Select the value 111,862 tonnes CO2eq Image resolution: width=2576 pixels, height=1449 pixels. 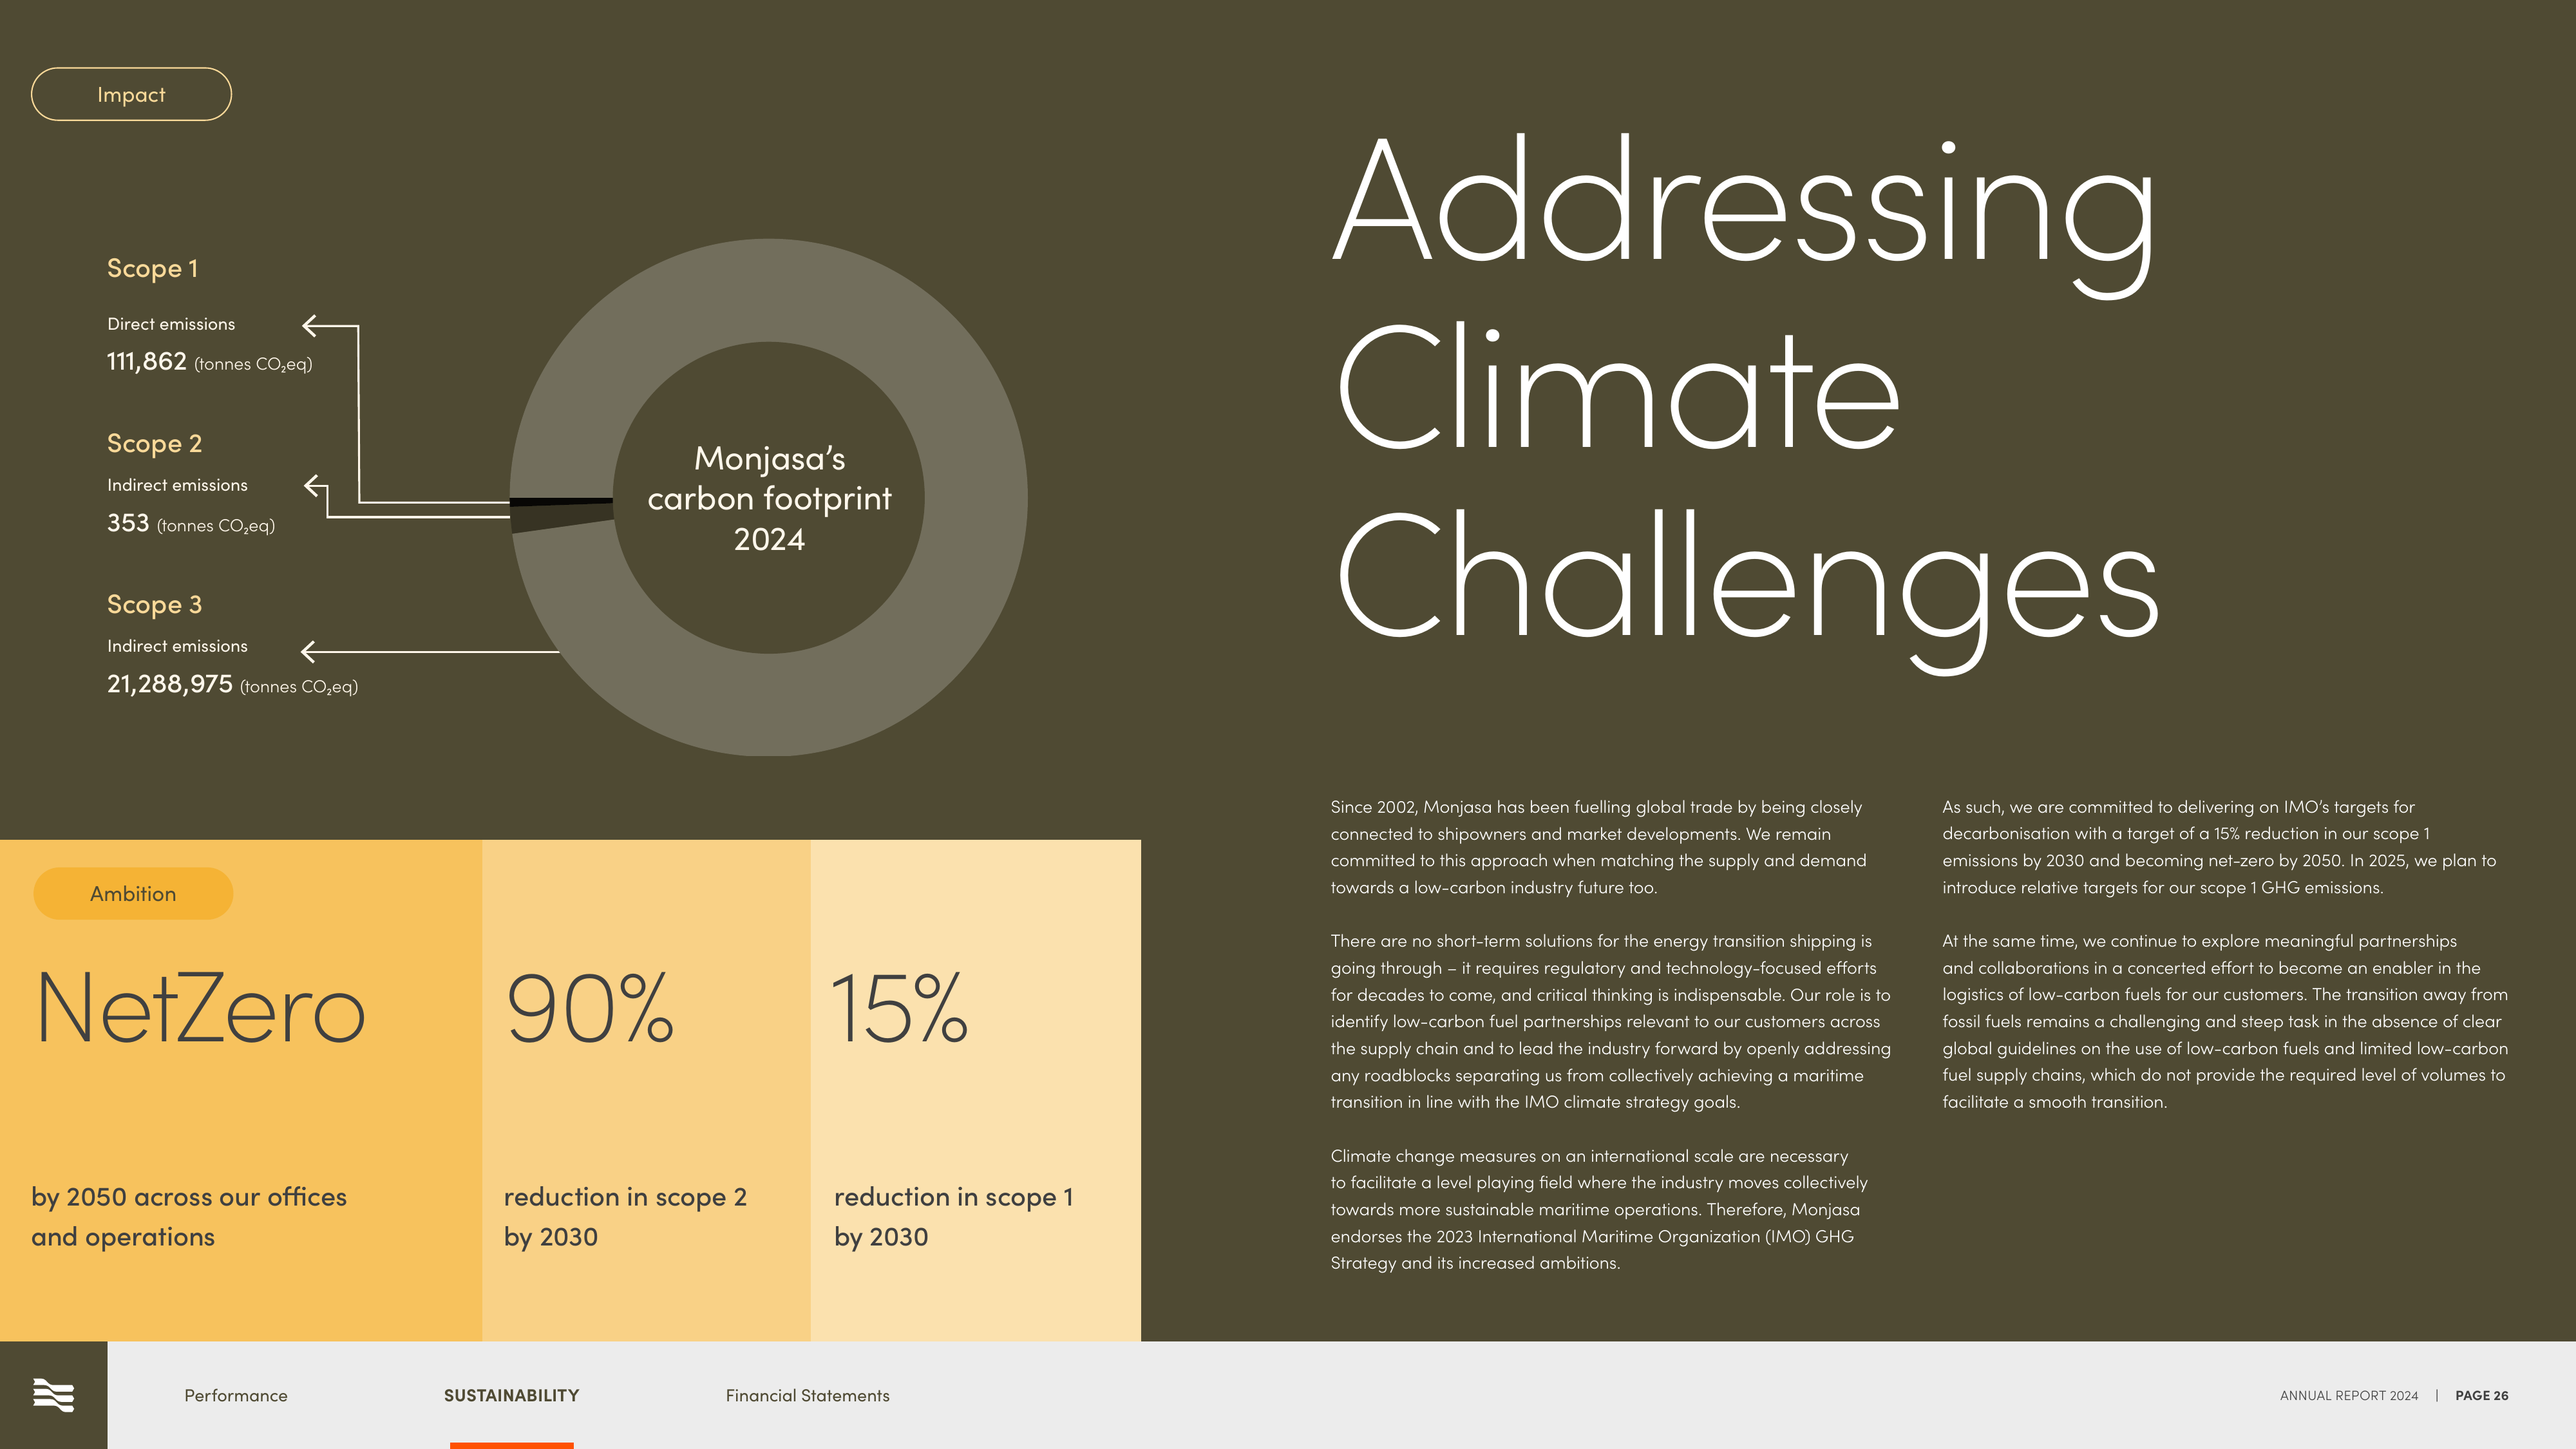pyautogui.click(x=209, y=362)
